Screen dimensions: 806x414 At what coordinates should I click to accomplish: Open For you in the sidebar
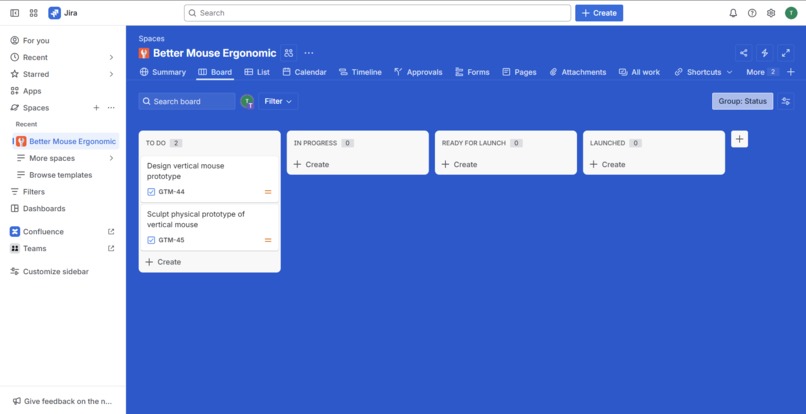(x=62, y=41)
